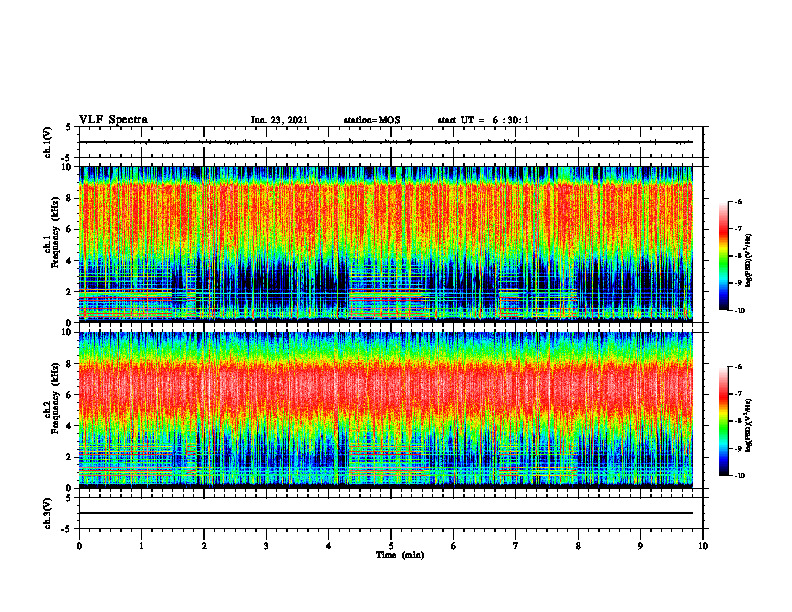Click the "10" tick on the time axis

703,546
